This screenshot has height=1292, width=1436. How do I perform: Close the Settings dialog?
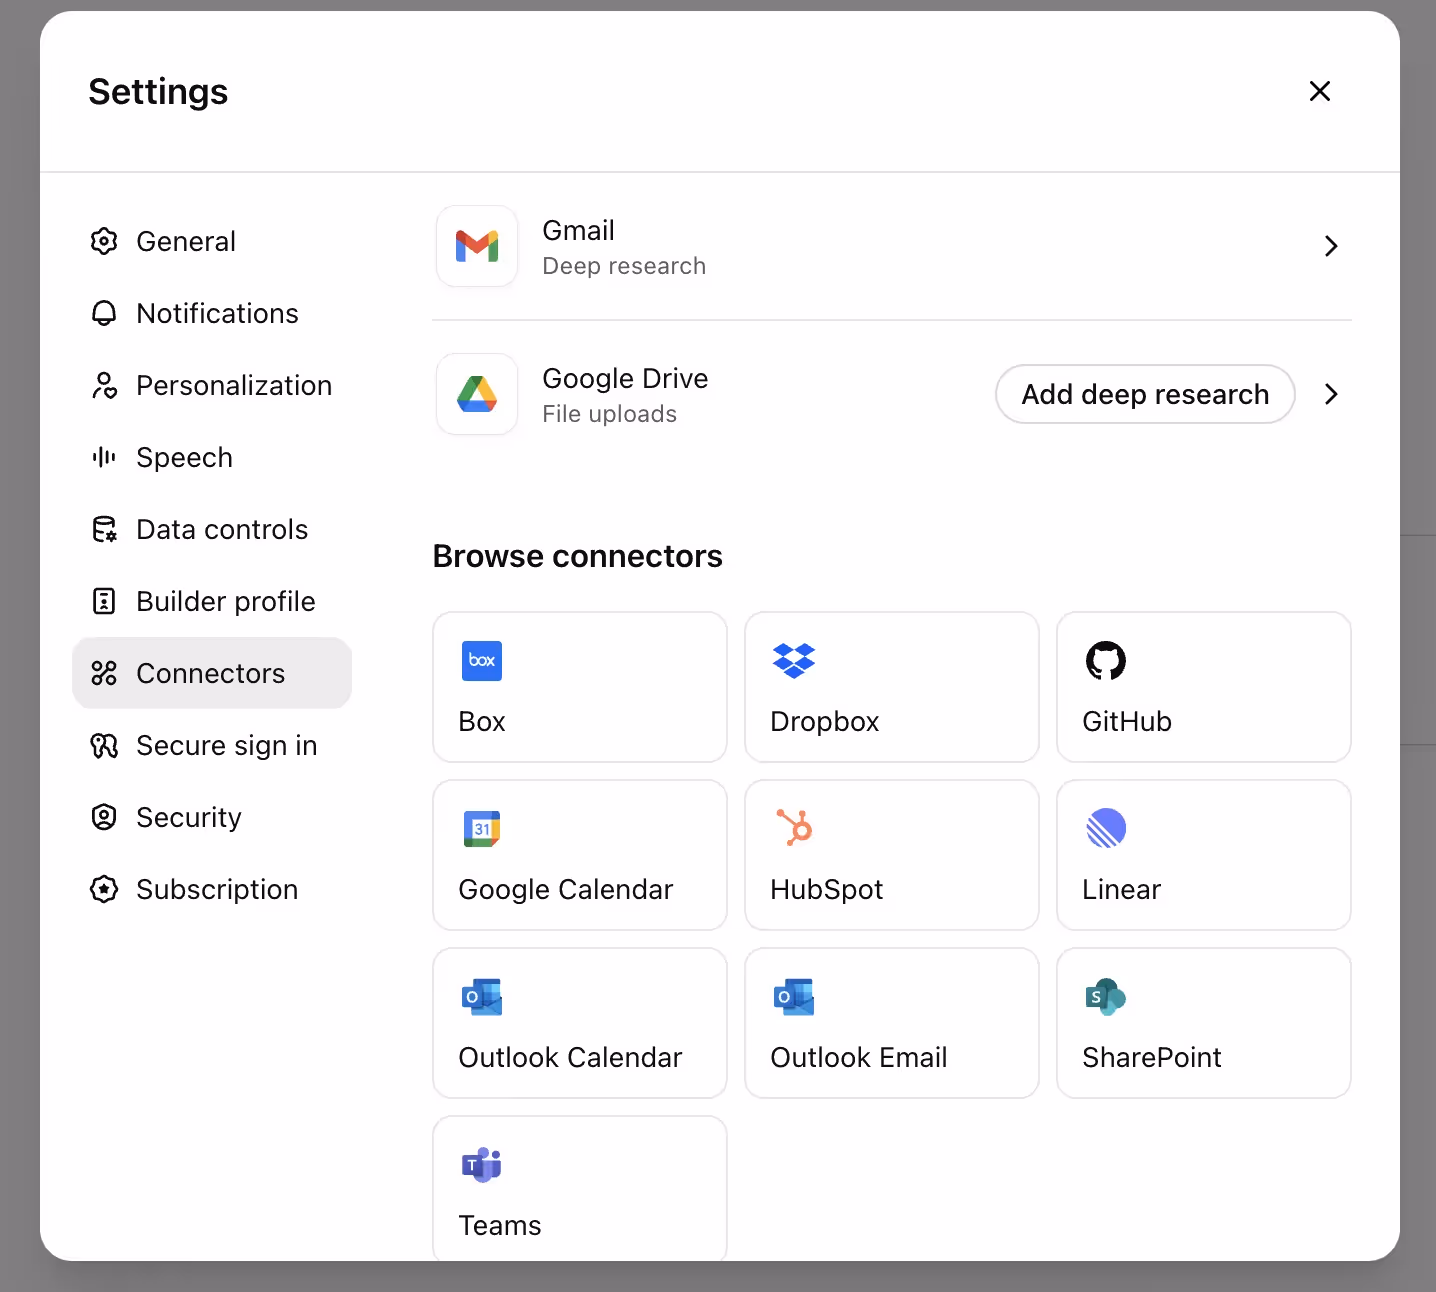pos(1320,91)
